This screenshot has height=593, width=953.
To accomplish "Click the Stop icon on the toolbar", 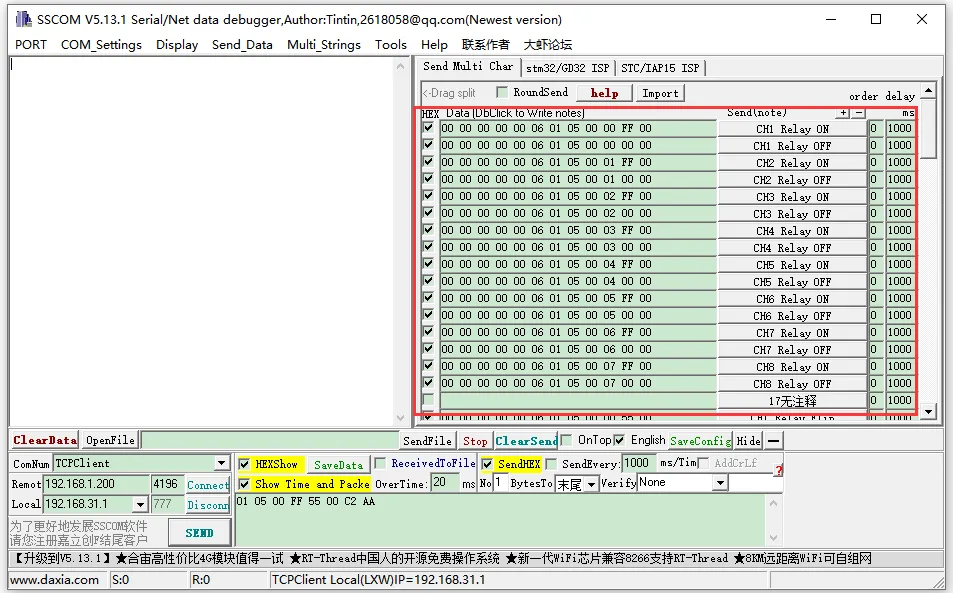I will [475, 440].
